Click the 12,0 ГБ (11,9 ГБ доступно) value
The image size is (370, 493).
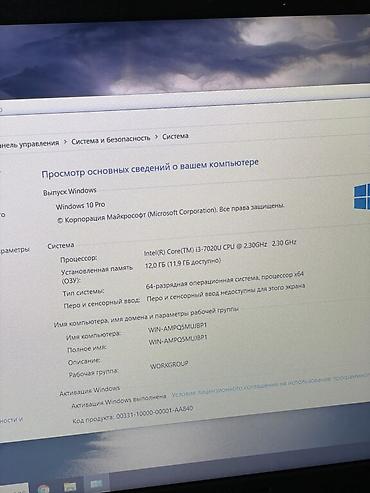click(183, 263)
